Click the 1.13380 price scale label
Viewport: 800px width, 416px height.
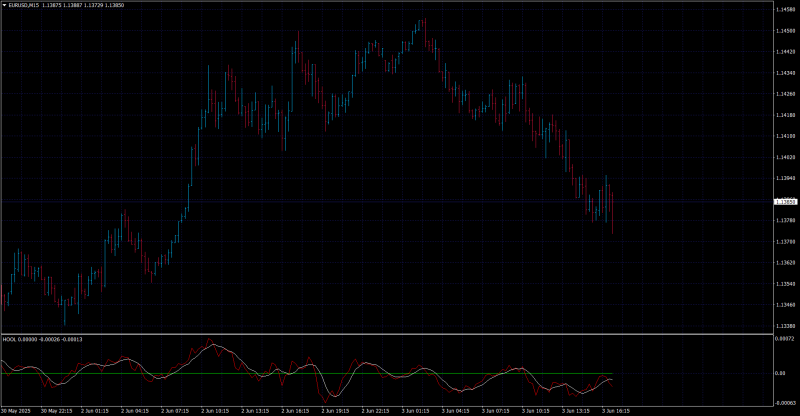785,326
